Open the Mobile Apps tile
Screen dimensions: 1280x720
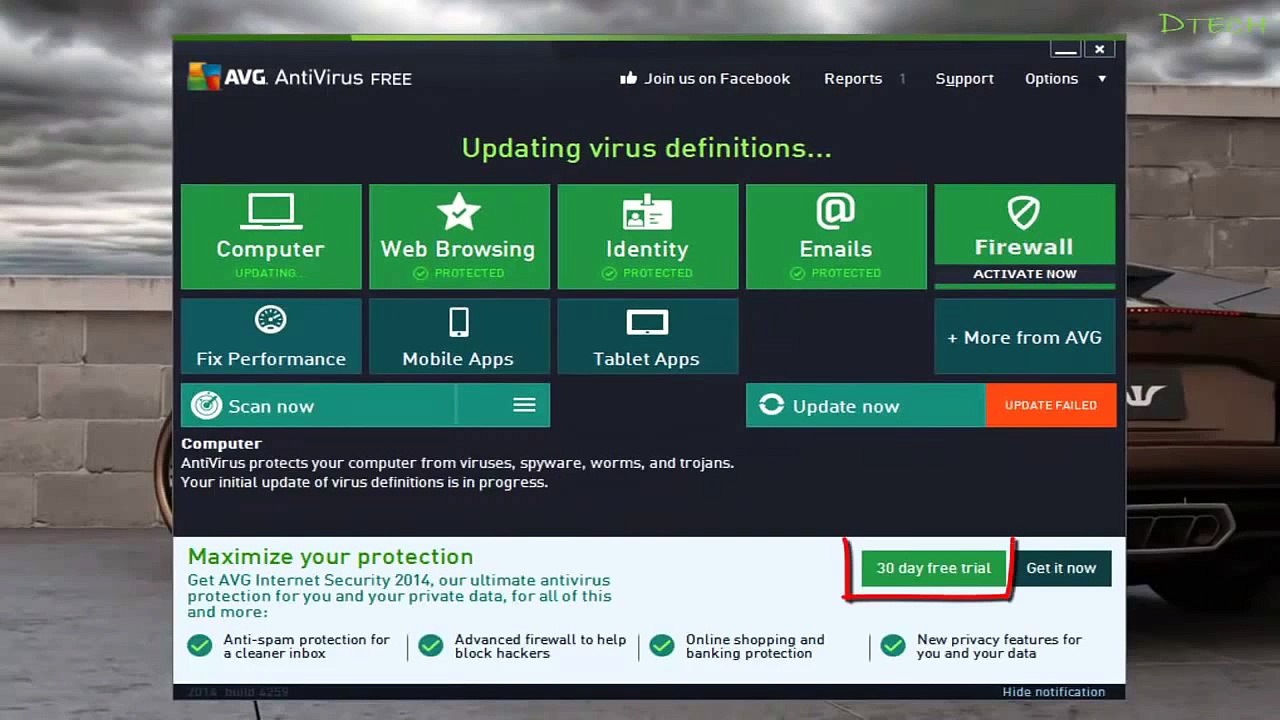459,336
